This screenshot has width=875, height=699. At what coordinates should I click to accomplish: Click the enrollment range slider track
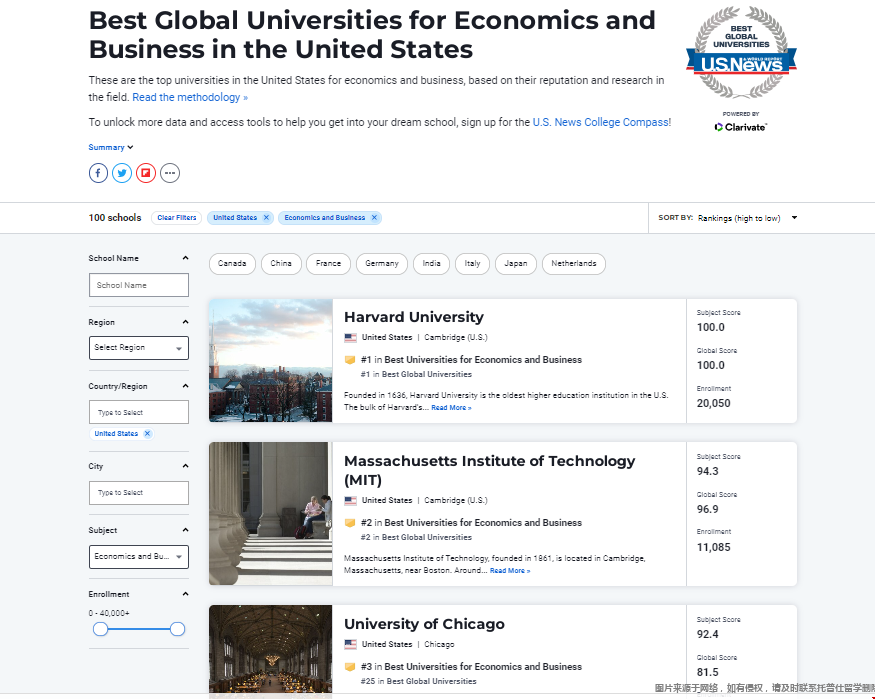point(139,629)
